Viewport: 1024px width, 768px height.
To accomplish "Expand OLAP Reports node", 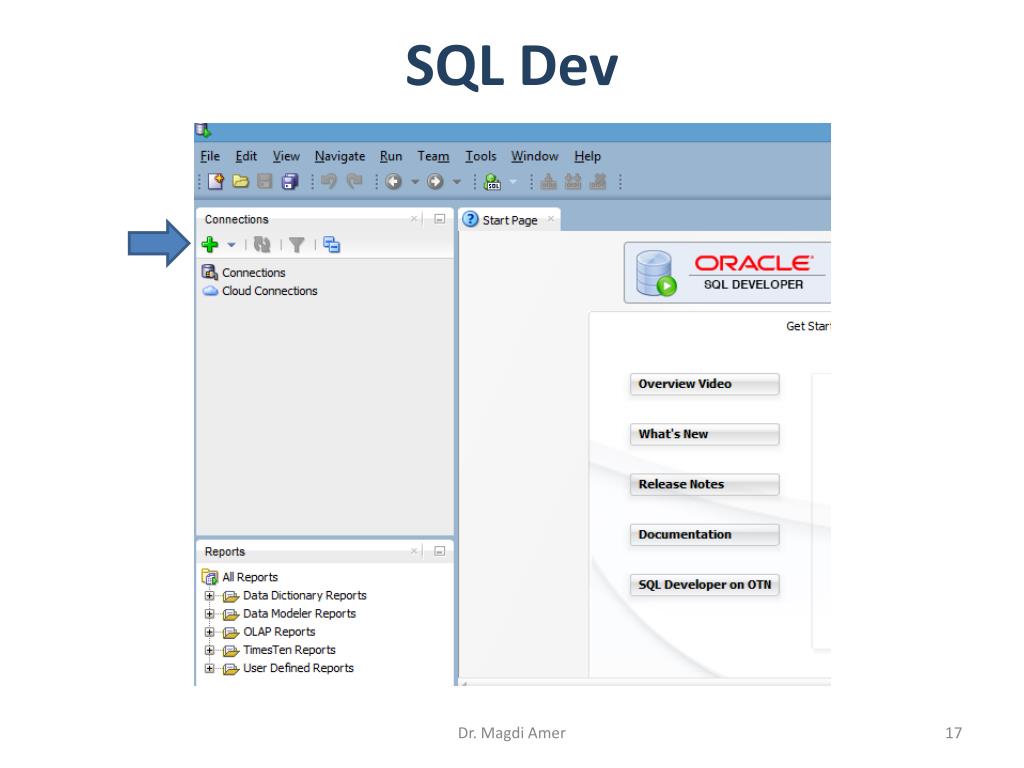I will pyautogui.click(x=210, y=632).
